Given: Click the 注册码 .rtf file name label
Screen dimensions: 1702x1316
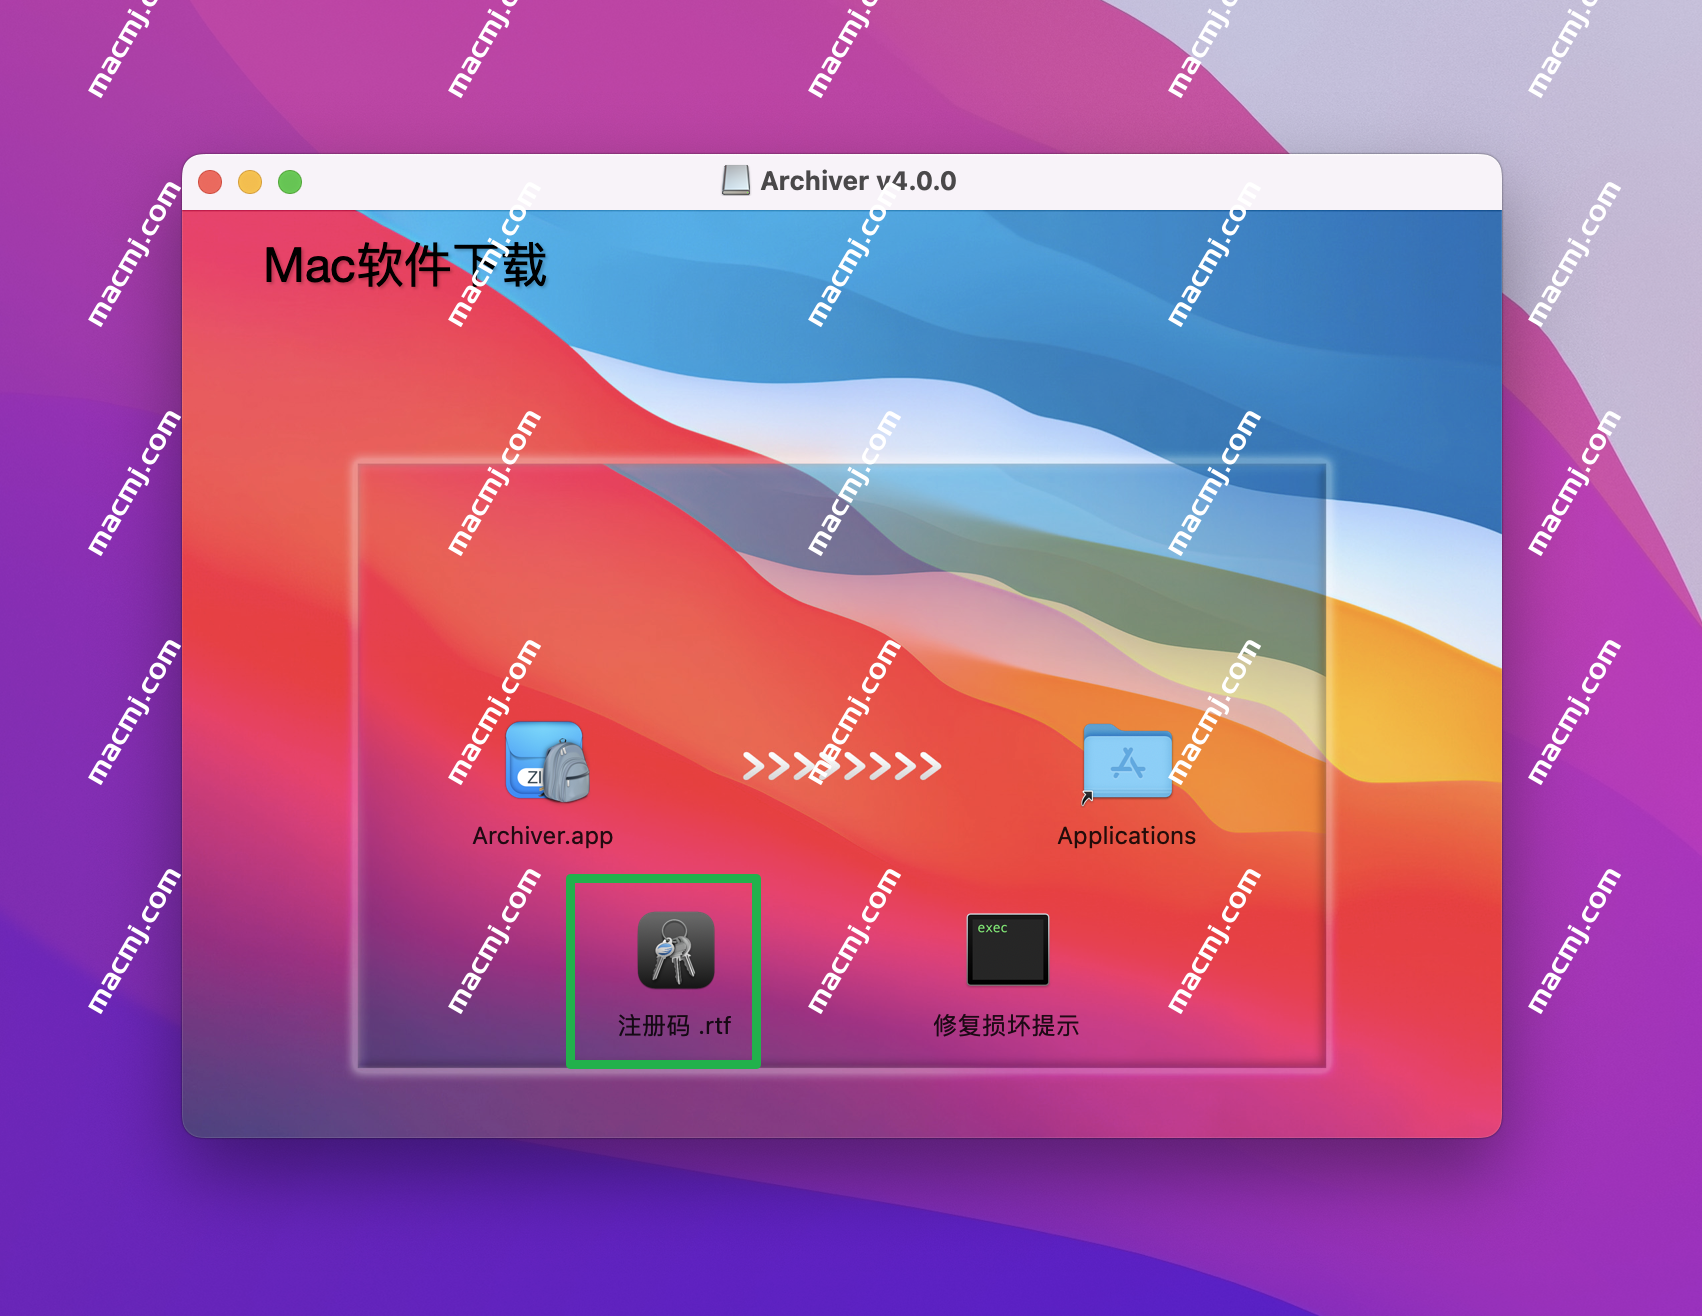Looking at the screenshot, I should [x=674, y=1026].
